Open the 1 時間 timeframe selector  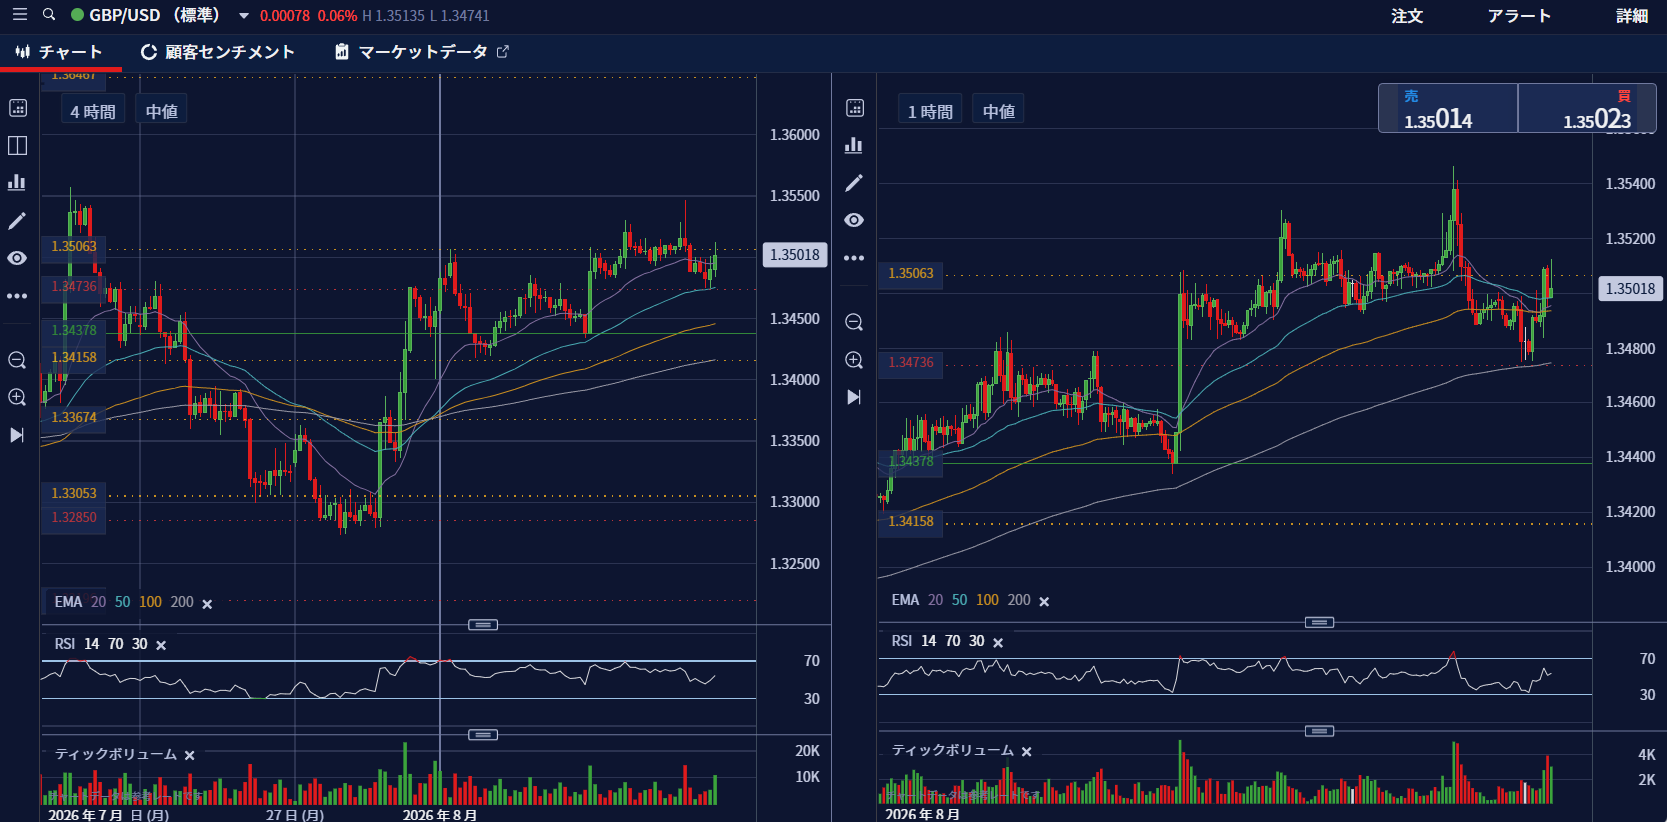click(x=930, y=111)
